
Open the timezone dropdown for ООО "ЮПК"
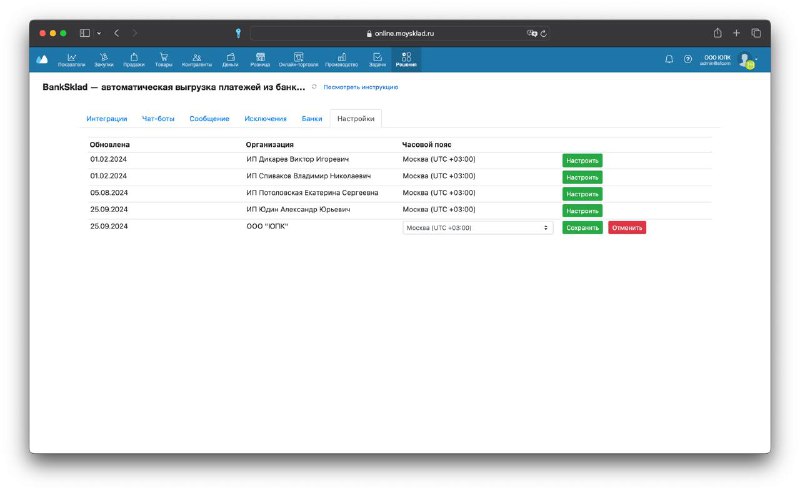tap(478, 228)
